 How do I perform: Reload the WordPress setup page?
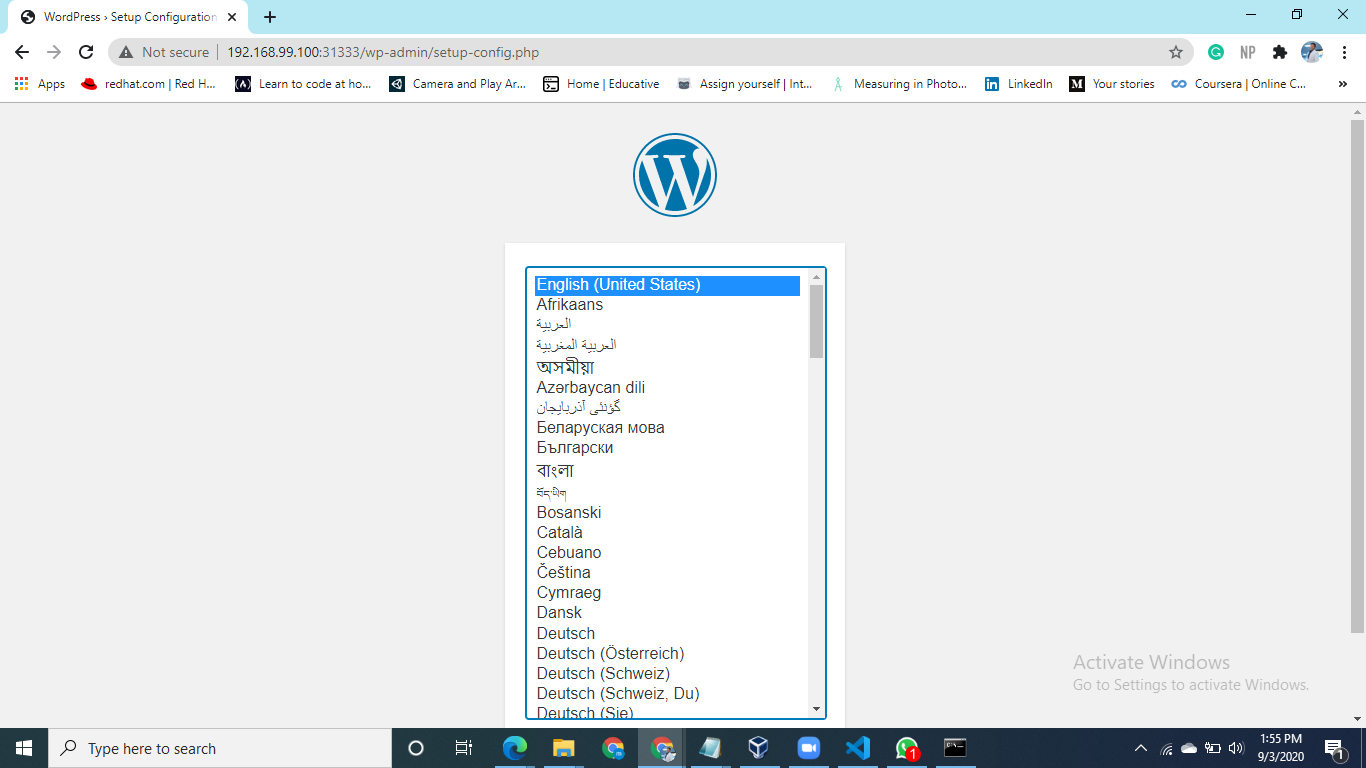click(86, 52)
